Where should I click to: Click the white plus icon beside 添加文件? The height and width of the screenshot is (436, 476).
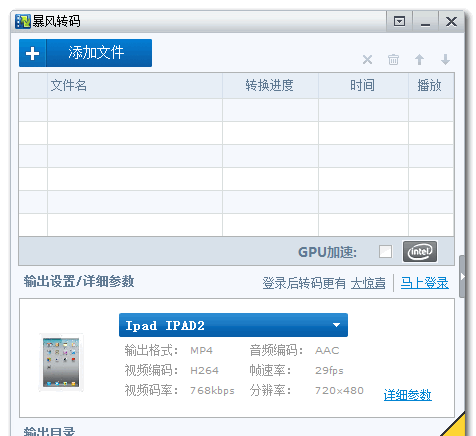pos(32,53)
